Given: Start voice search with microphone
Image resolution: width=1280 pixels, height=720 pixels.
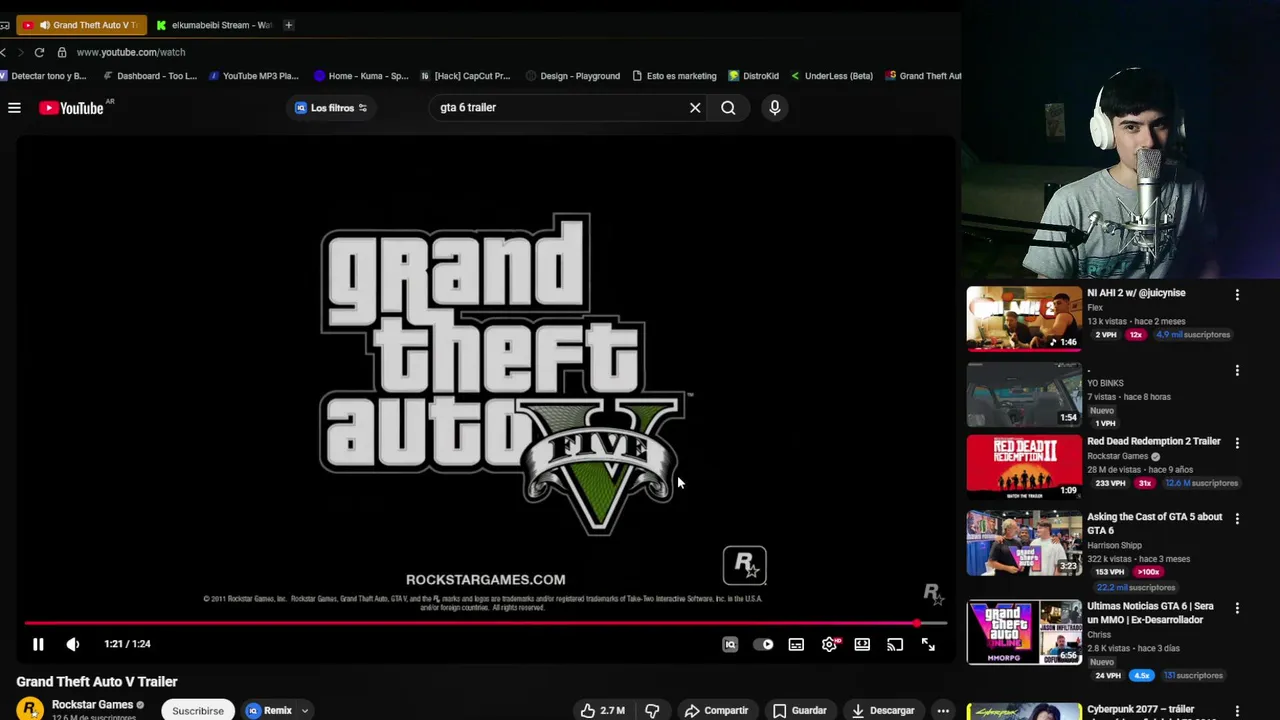Looking at the screenshot, I should pos(774,108).
